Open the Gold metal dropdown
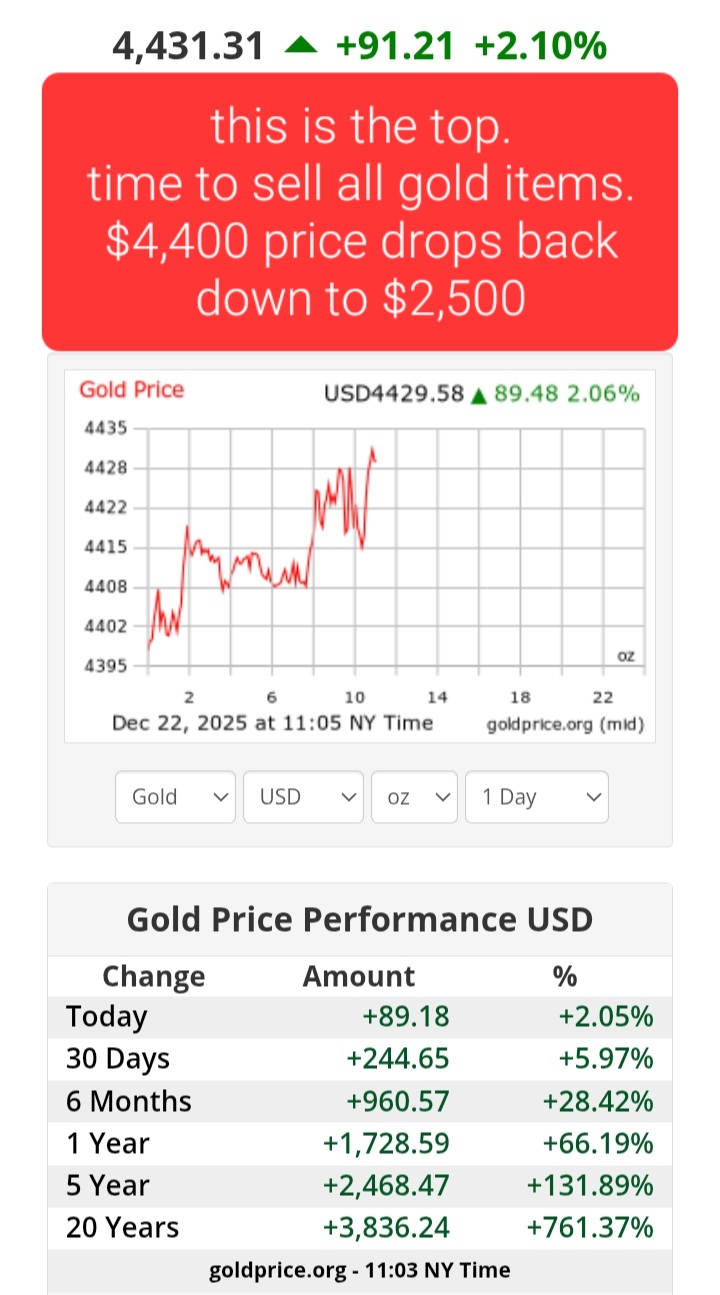This screenshot has width=720, height=1295. click(175, 797)
